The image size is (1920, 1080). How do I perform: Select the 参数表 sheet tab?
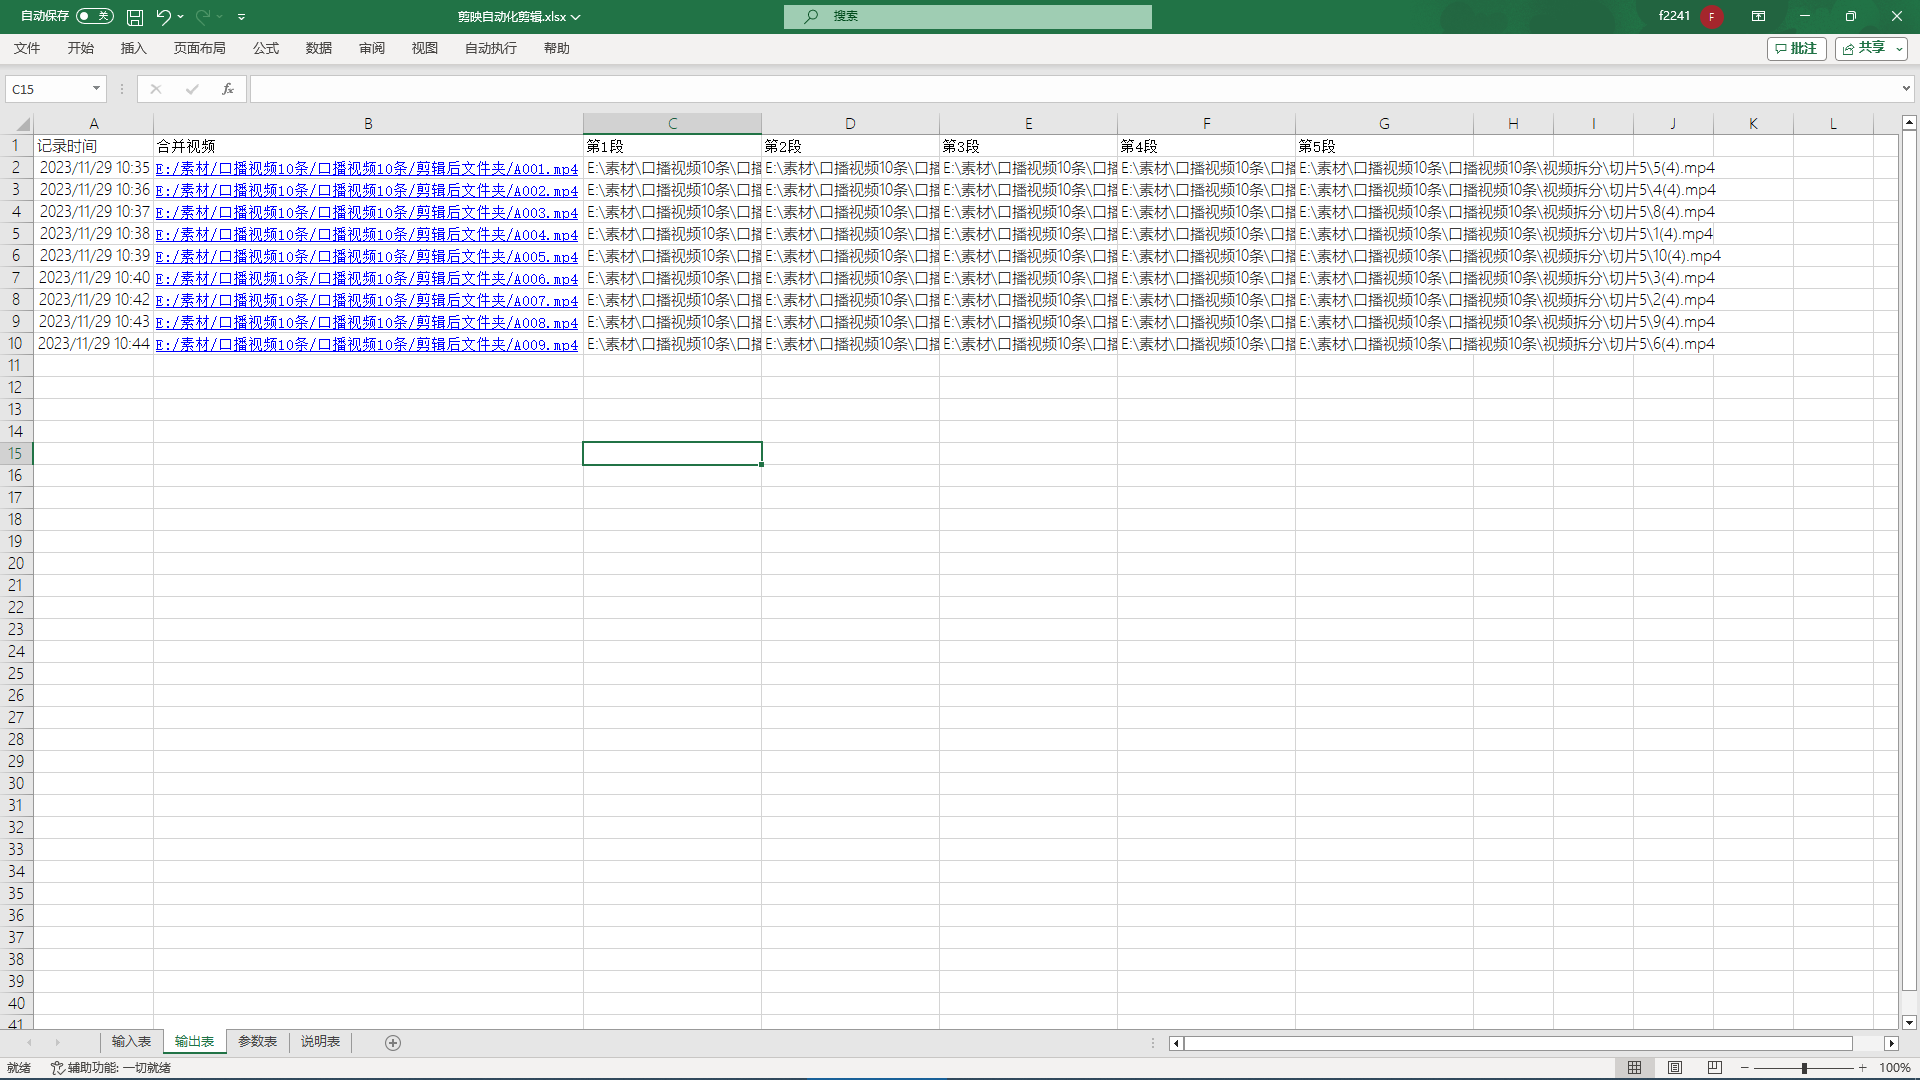257,1042
